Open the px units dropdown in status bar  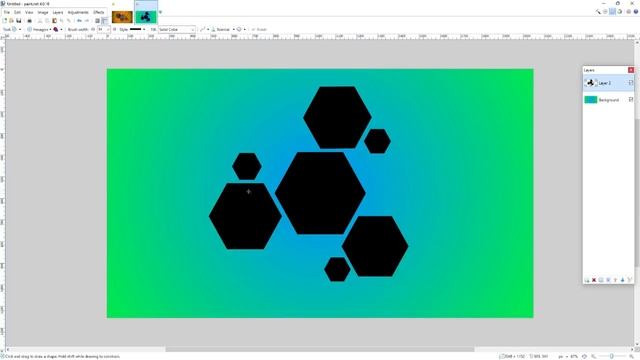coord(563,356)
